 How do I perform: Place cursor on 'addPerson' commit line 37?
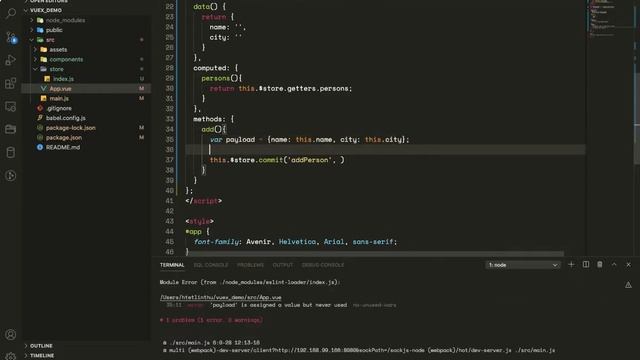point(277,160)
